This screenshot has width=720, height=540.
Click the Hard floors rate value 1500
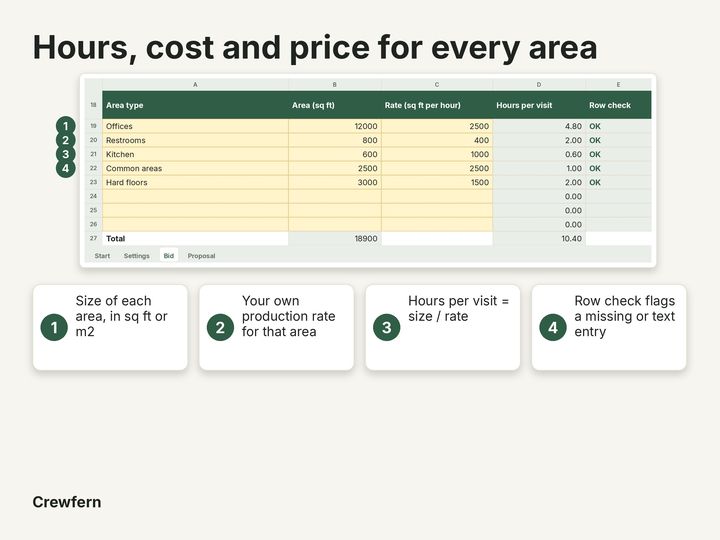[x=480, y=182]
